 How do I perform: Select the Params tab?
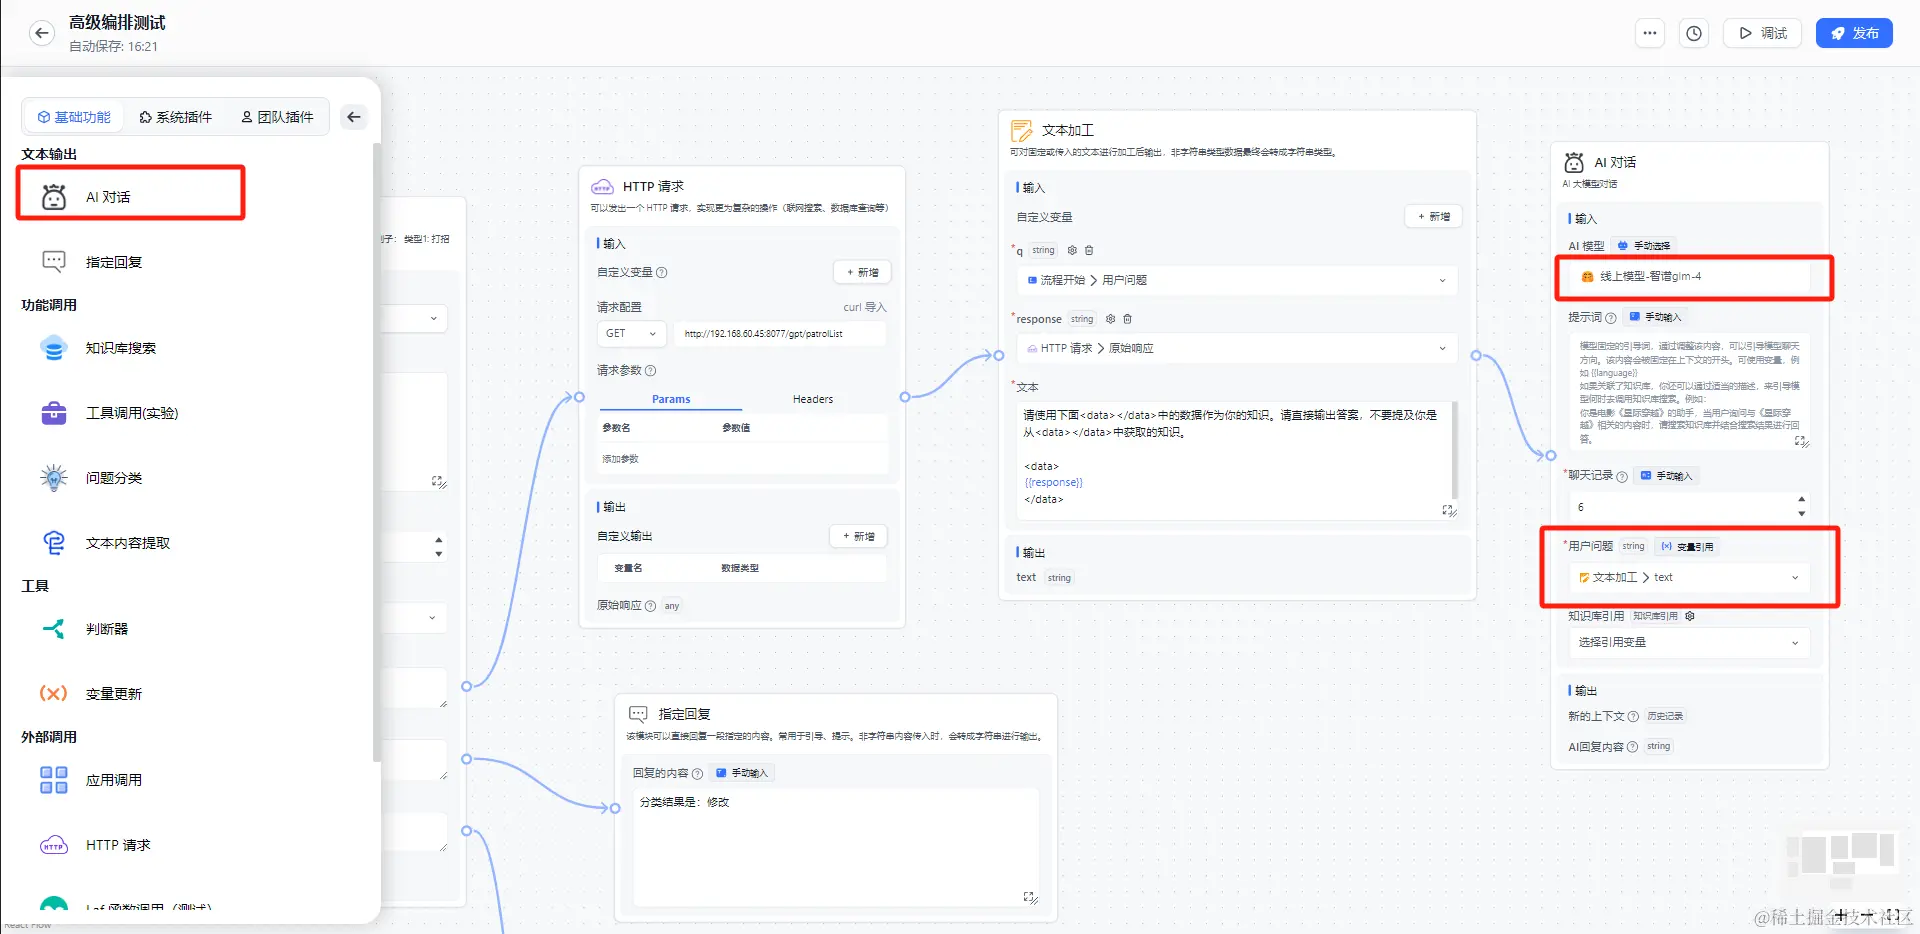(671, 399)
